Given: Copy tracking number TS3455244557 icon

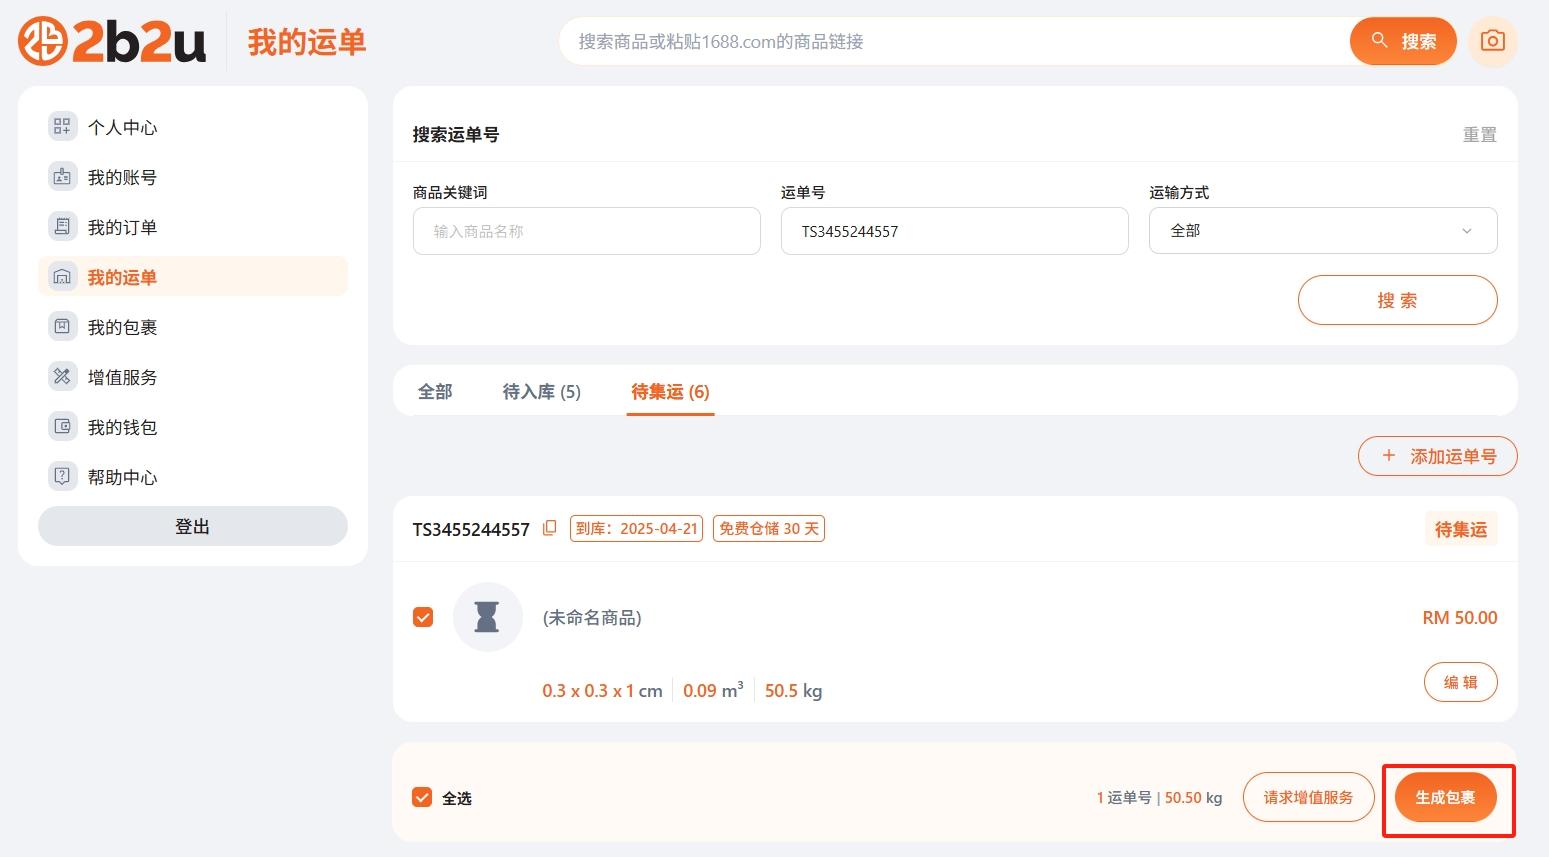Looking at the screenshot, I should 549,528.
